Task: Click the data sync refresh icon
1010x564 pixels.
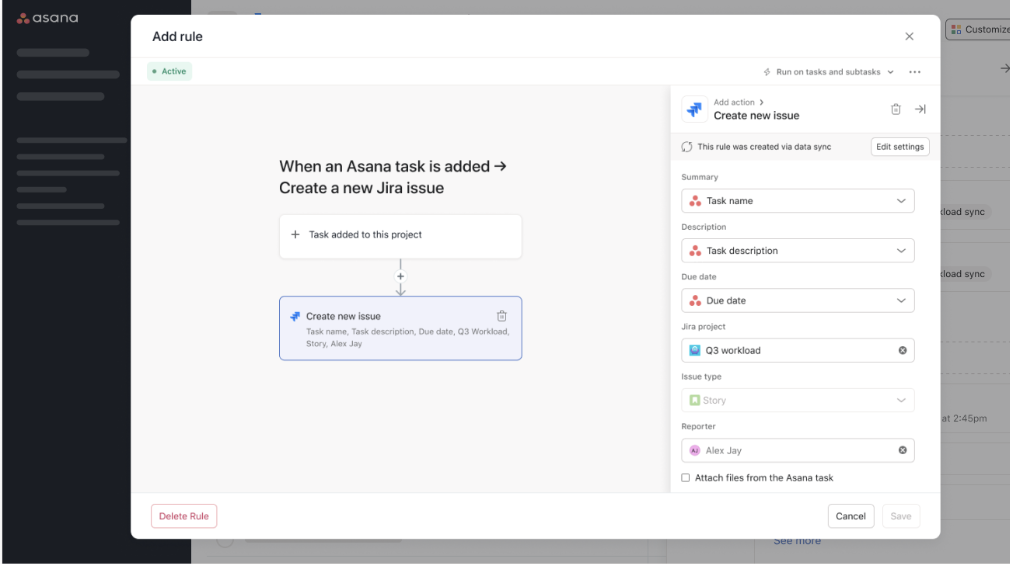Action: point(687,147)
